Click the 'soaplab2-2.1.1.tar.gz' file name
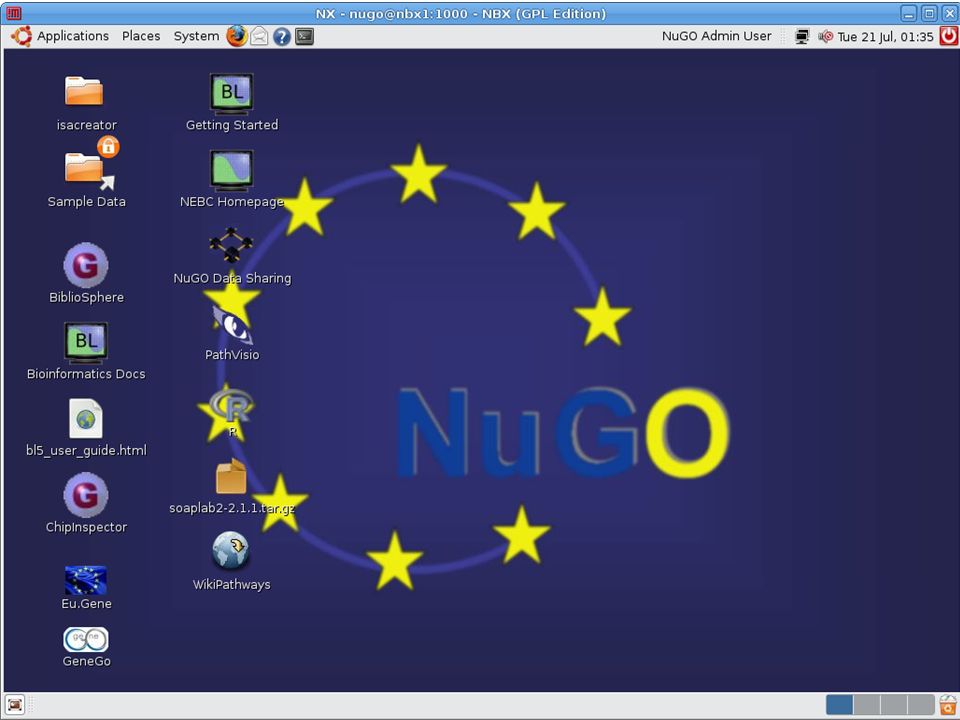 click(232, 508)
